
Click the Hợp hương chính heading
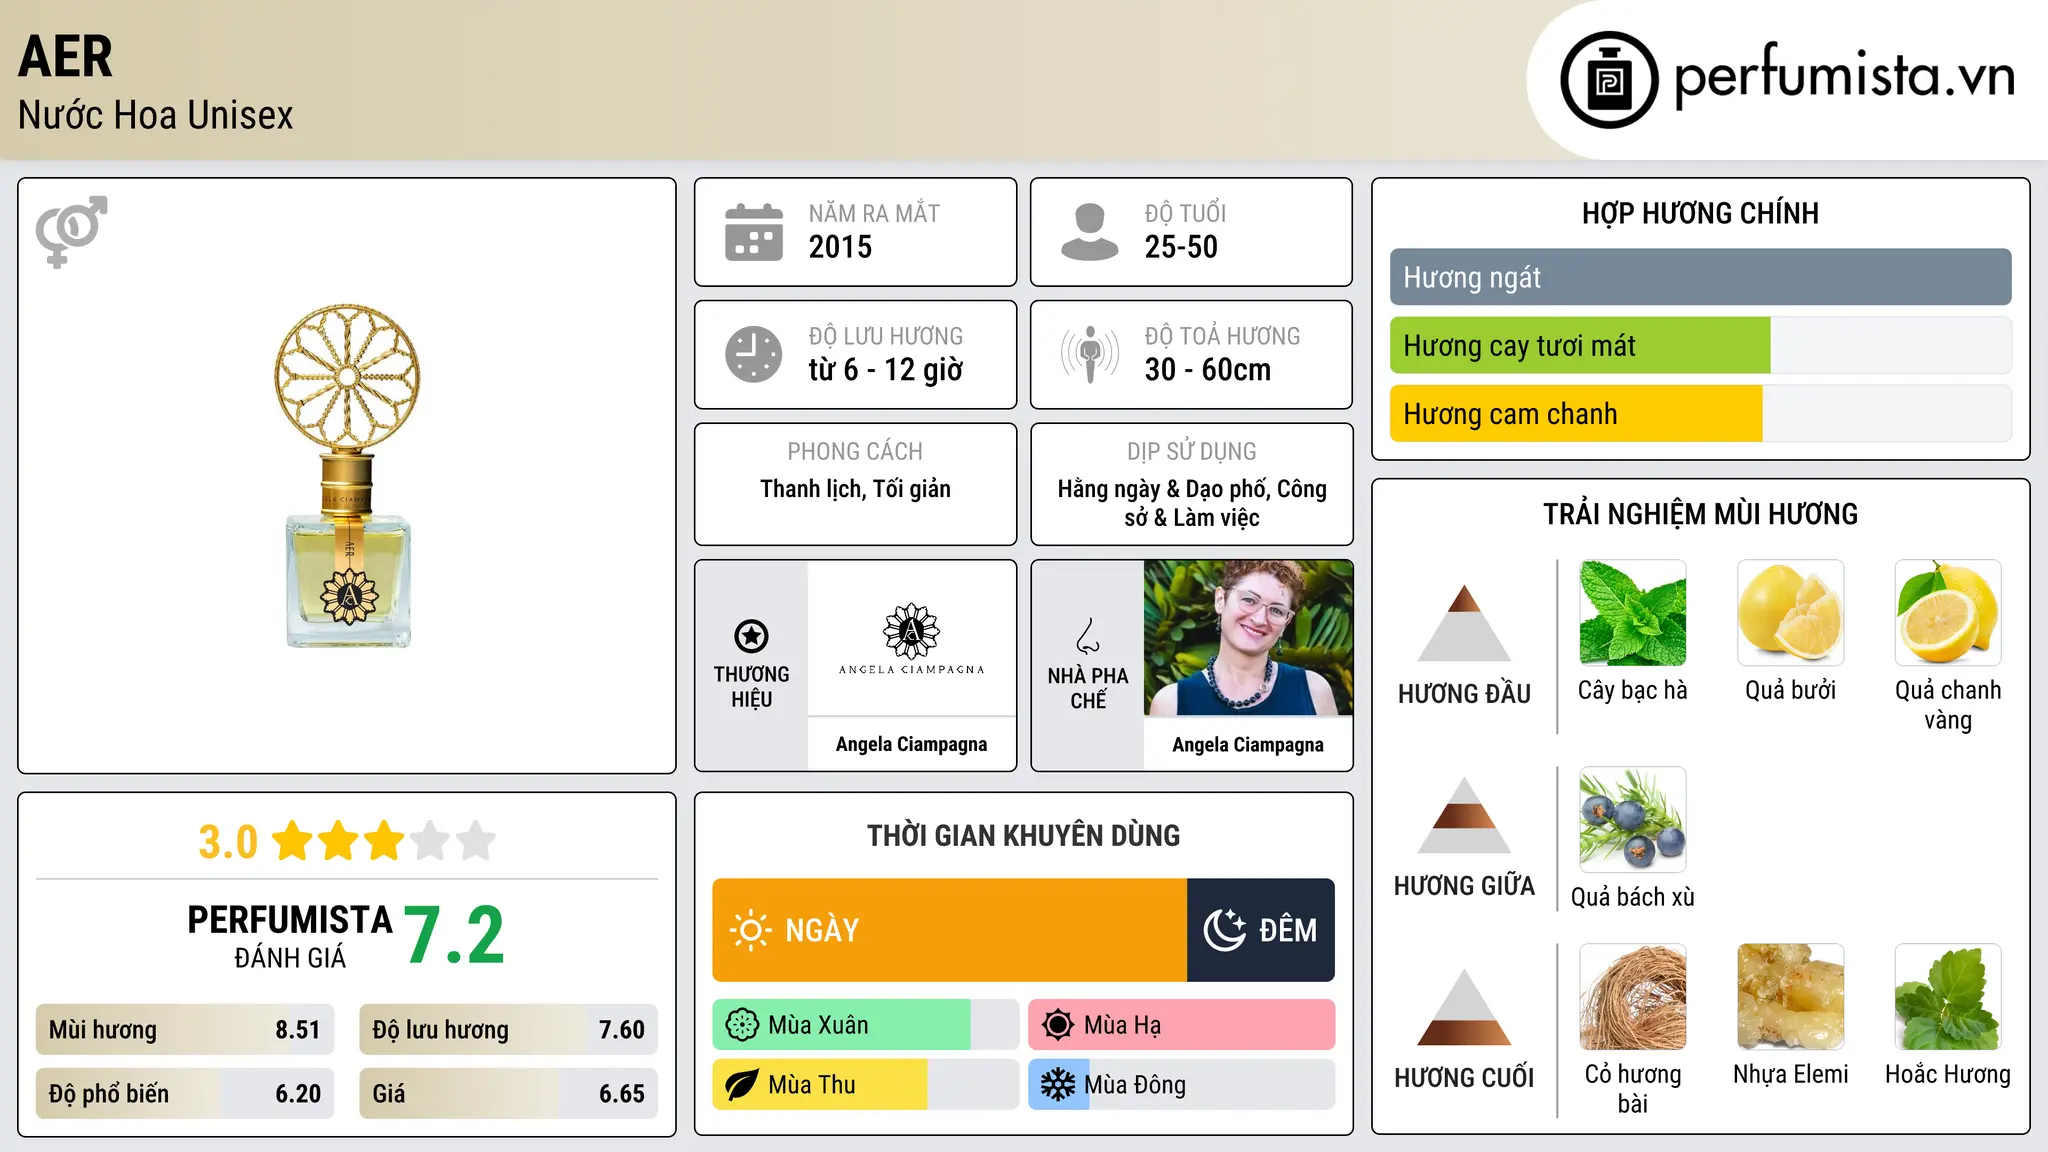point(1701,213)
